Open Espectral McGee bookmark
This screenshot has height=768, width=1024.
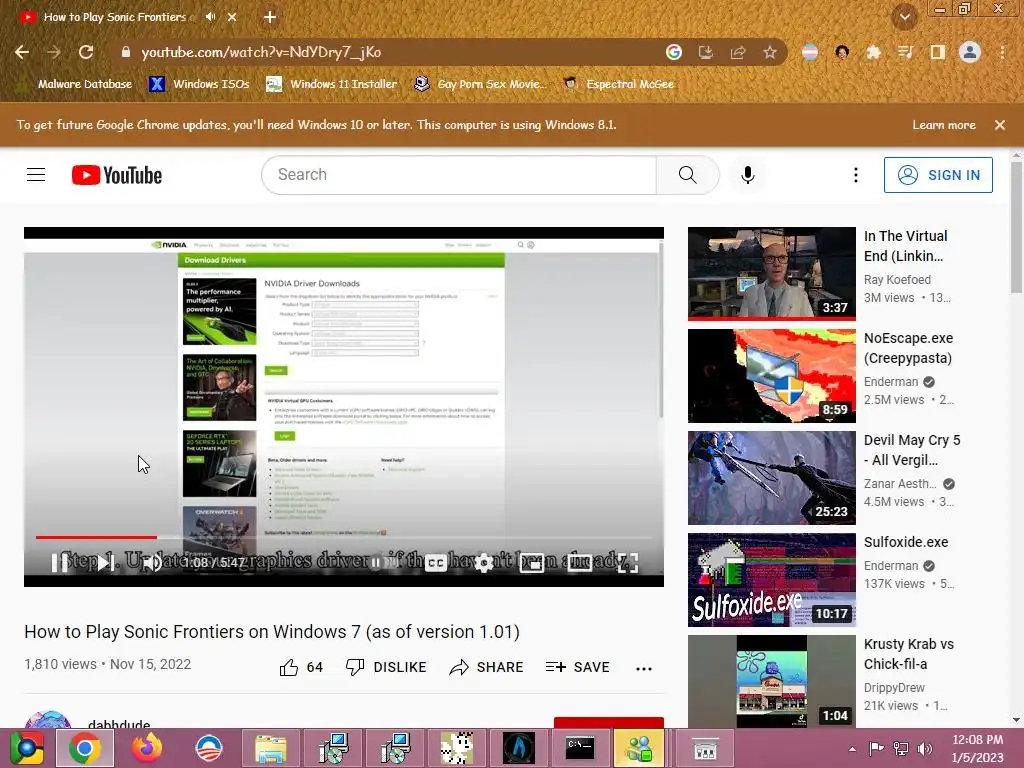point(618,84)
